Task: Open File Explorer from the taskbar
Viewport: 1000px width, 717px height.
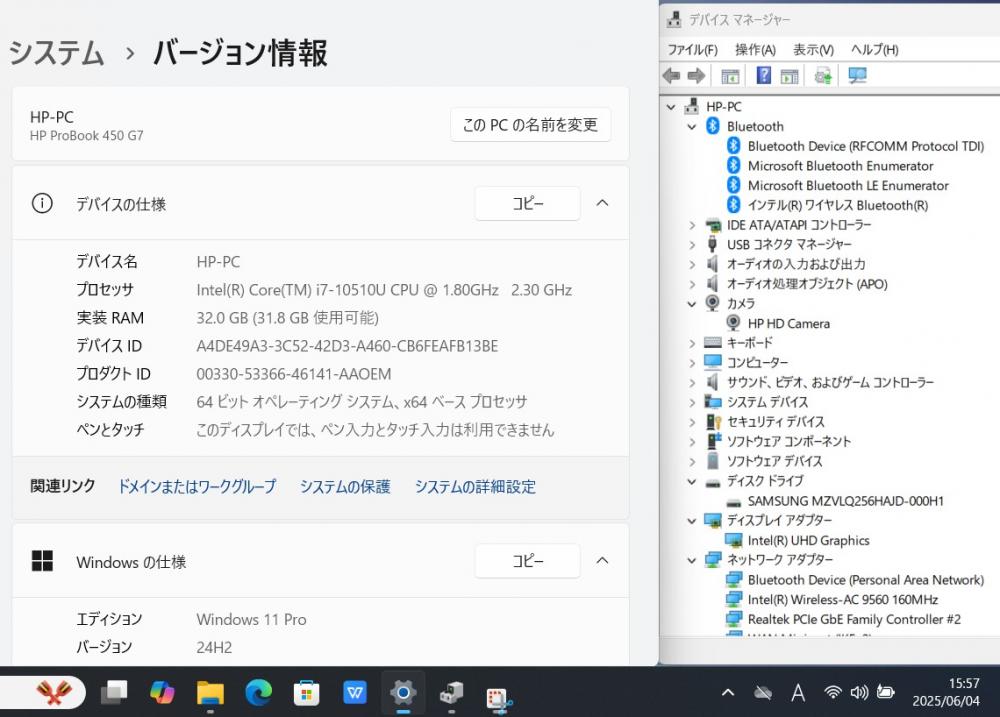Action: pos(210,692)
